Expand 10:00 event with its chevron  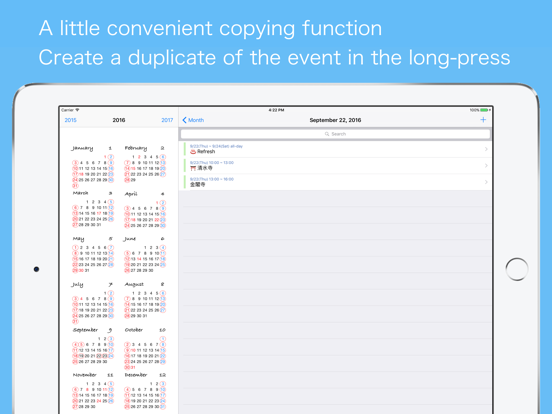coord(486,165)
